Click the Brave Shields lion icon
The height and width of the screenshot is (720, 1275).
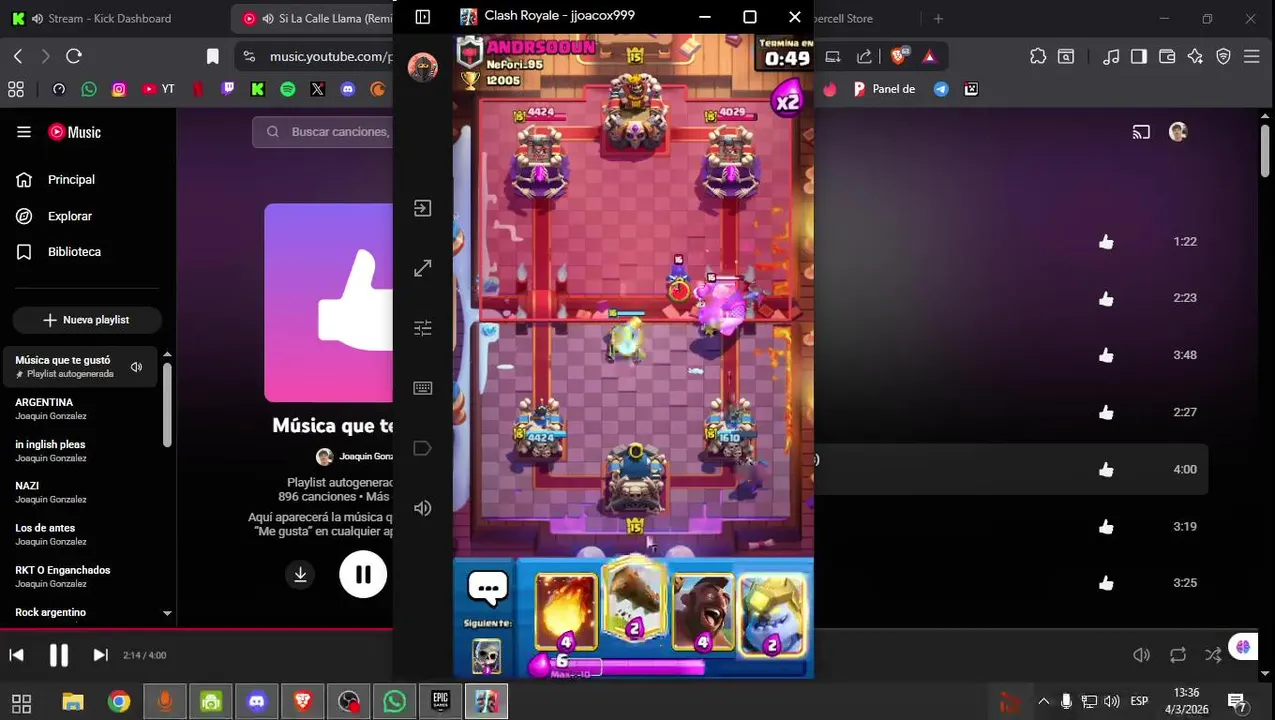[898, 57]
